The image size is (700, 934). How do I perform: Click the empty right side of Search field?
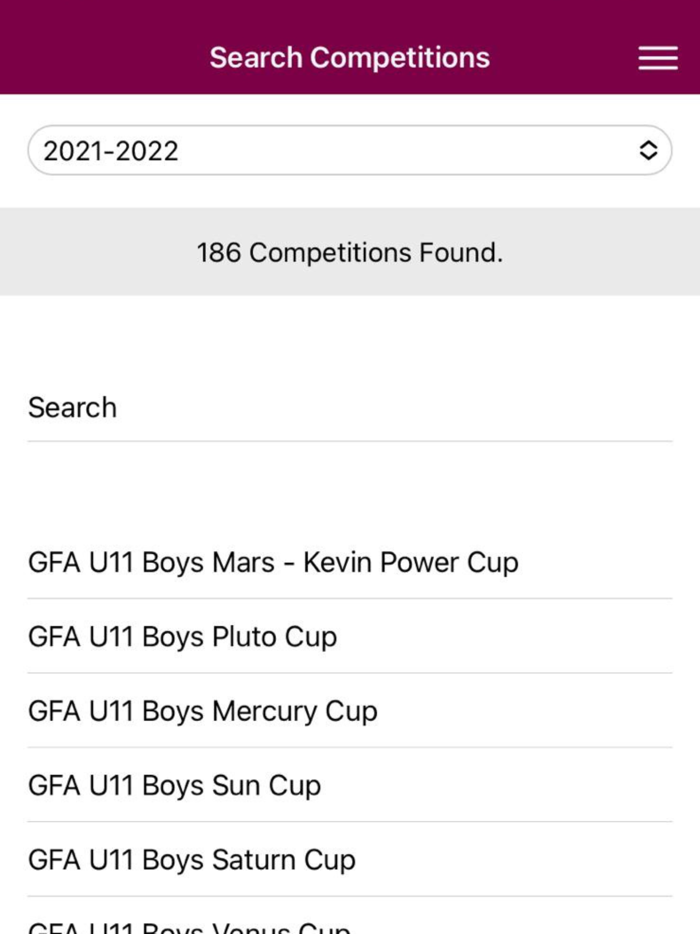pos(550,408)
